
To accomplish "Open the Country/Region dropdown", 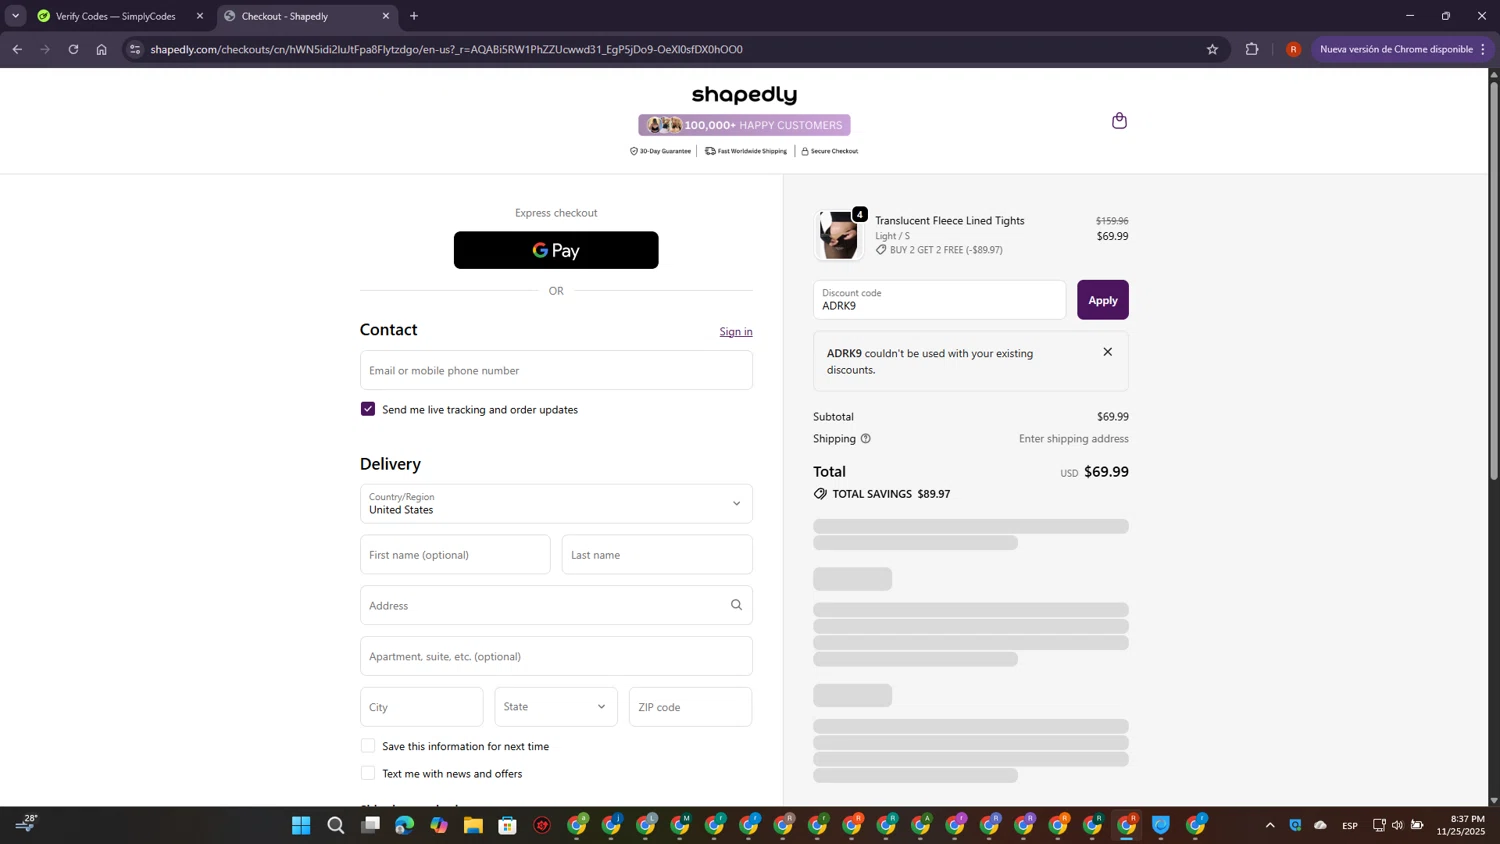I will (x=556, y=504).
